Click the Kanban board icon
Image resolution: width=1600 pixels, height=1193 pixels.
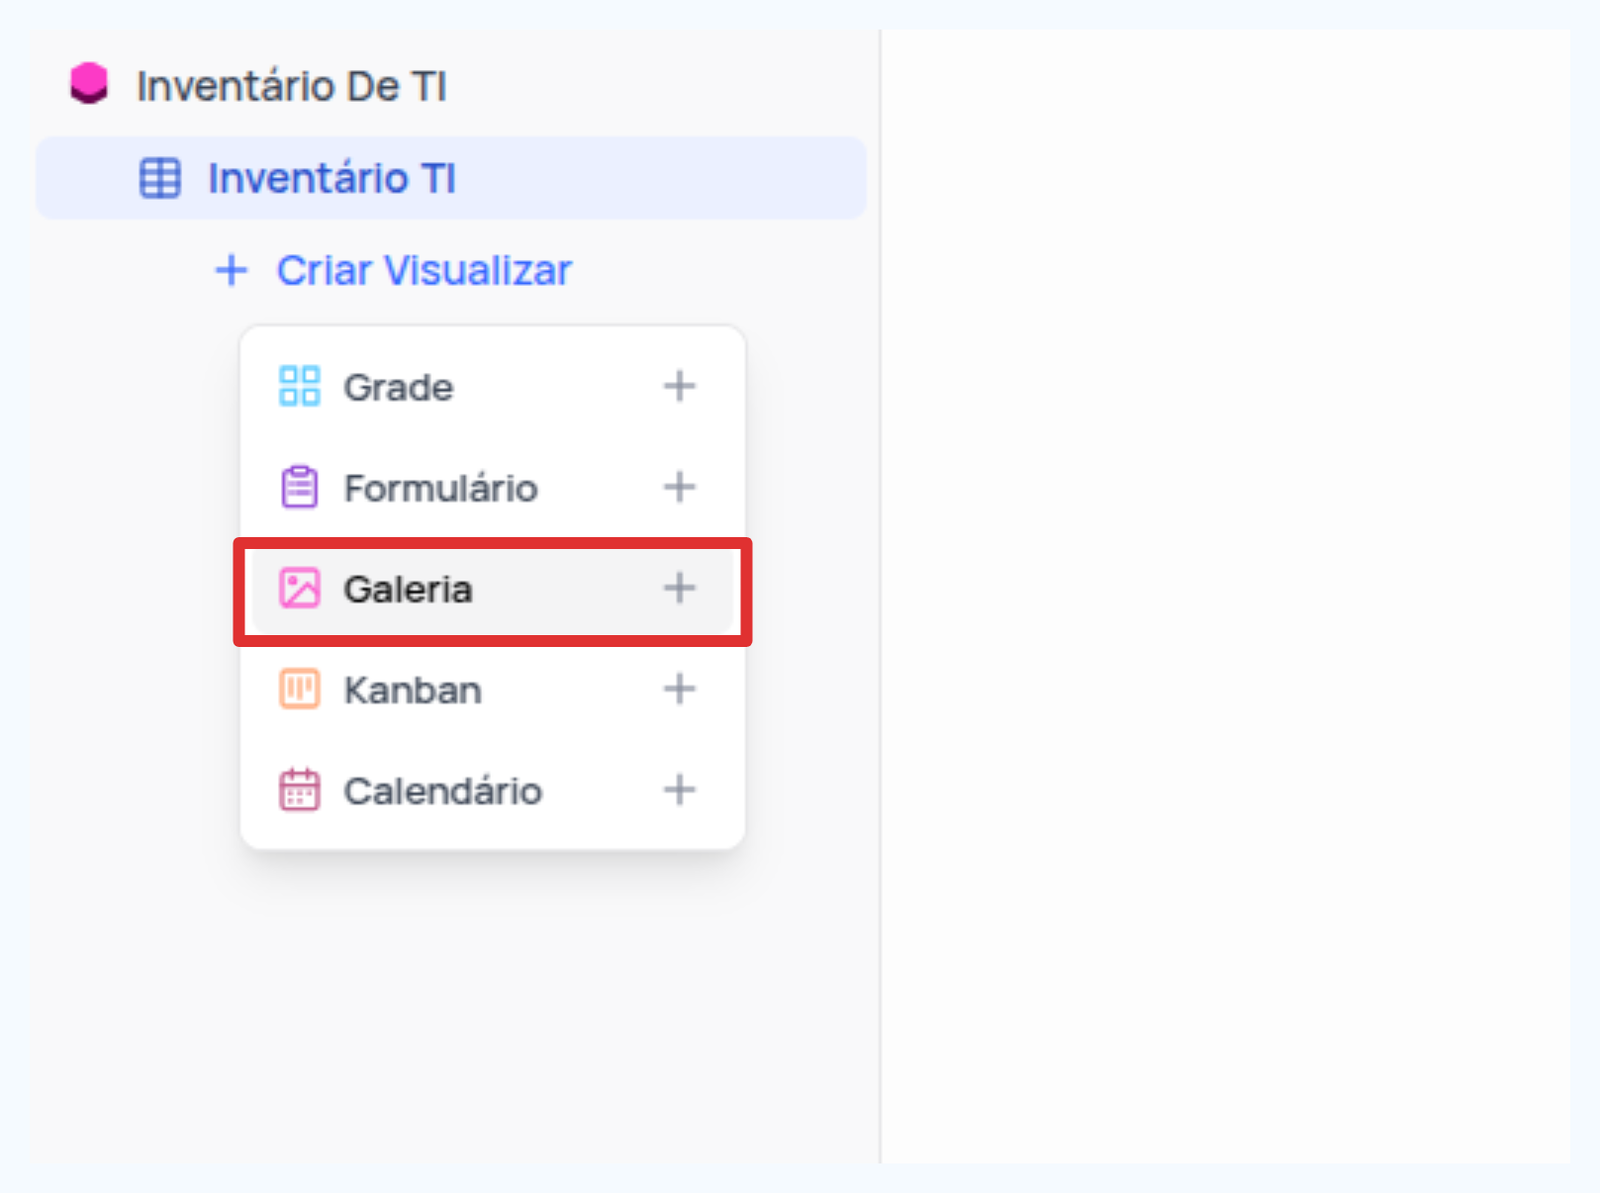[x=299, y=689]
